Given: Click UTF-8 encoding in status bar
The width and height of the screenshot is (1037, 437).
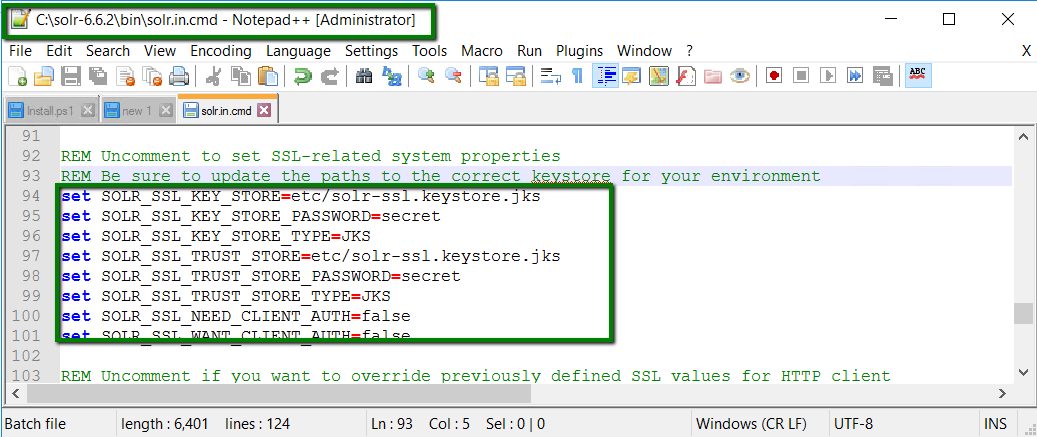Looking at the screenshot, I should pyautogui.click(x=853, y=424).
